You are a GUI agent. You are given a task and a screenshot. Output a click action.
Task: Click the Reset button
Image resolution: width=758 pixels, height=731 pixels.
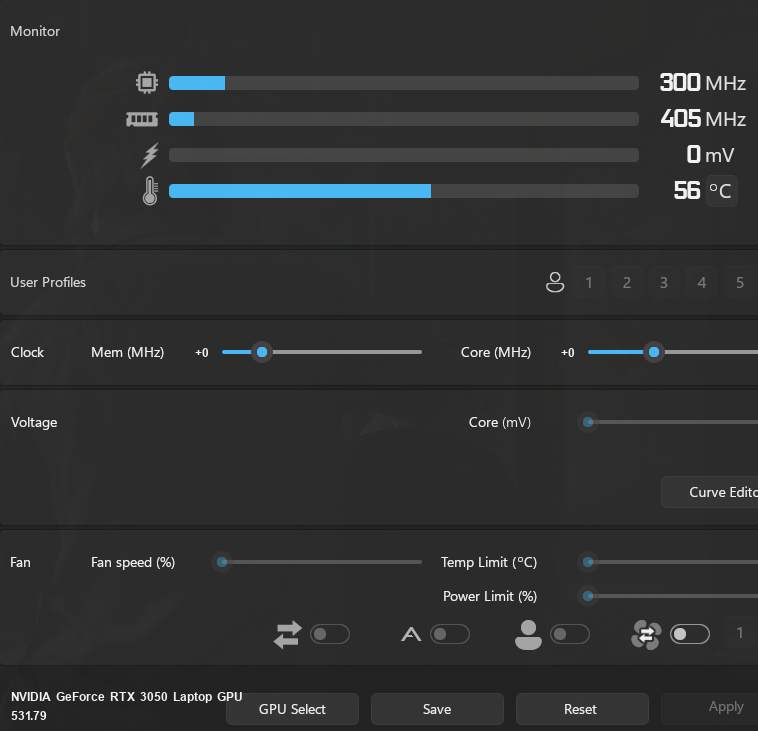click(x=583, y=709)
